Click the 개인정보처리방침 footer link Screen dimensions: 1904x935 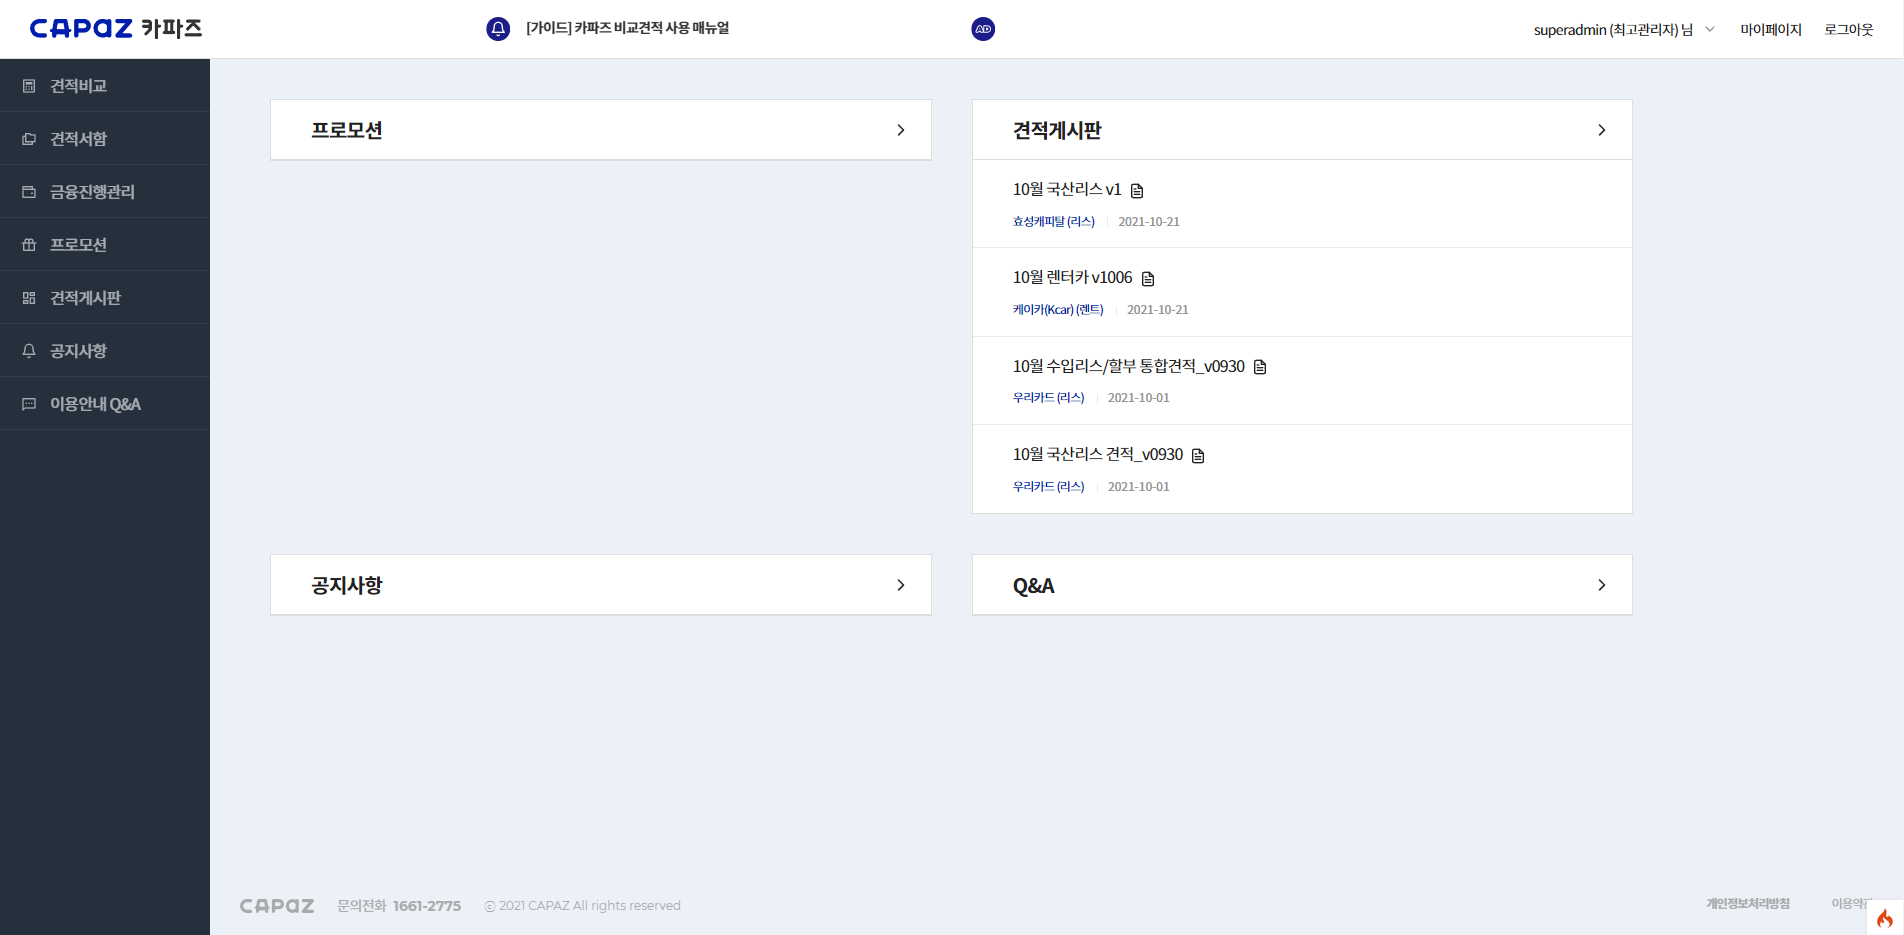[1748, 904]
